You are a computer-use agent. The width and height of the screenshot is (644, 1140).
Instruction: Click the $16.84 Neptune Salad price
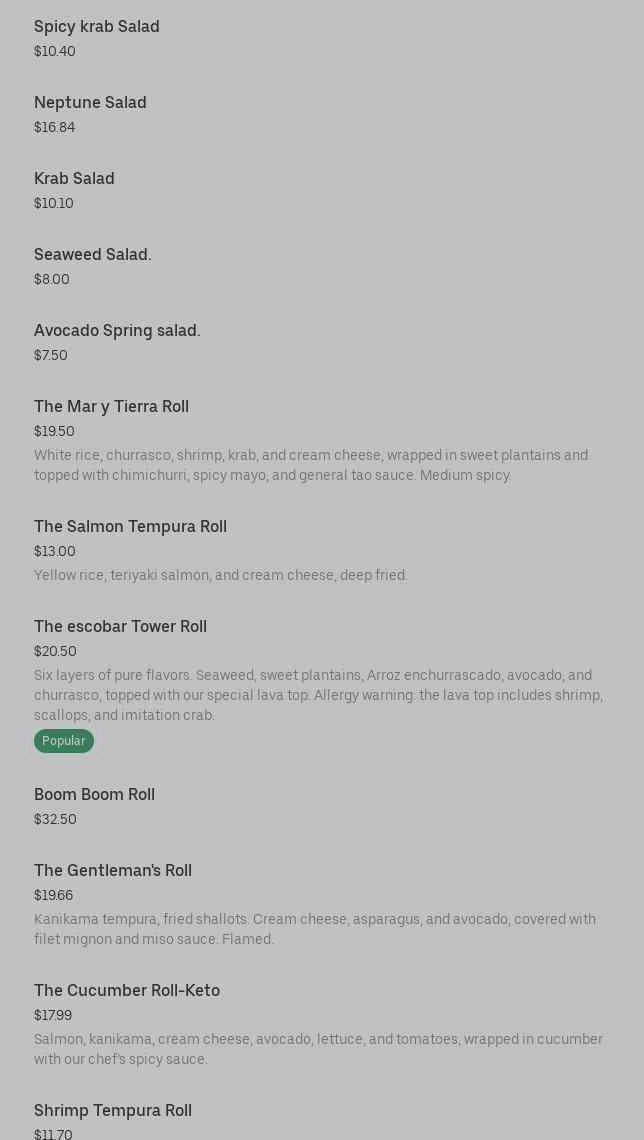click(55, 127)
